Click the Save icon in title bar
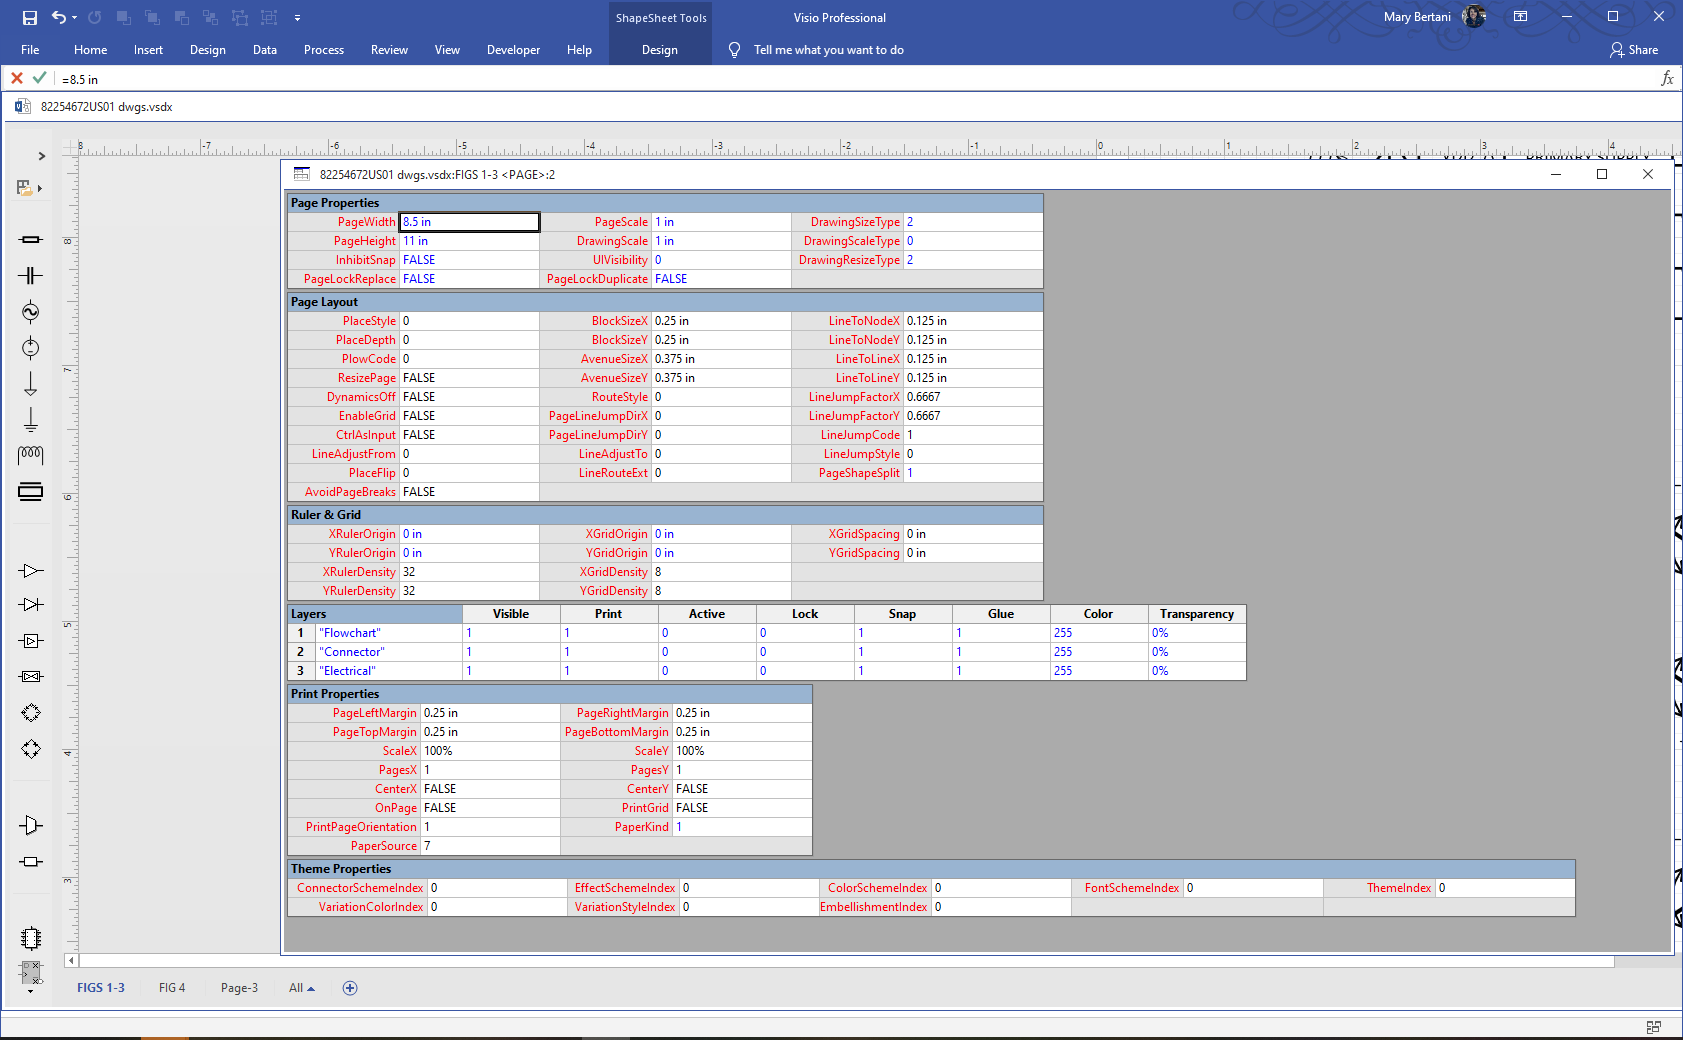The width and height of the screenshot is (1683, 1040). coord(29,17)
